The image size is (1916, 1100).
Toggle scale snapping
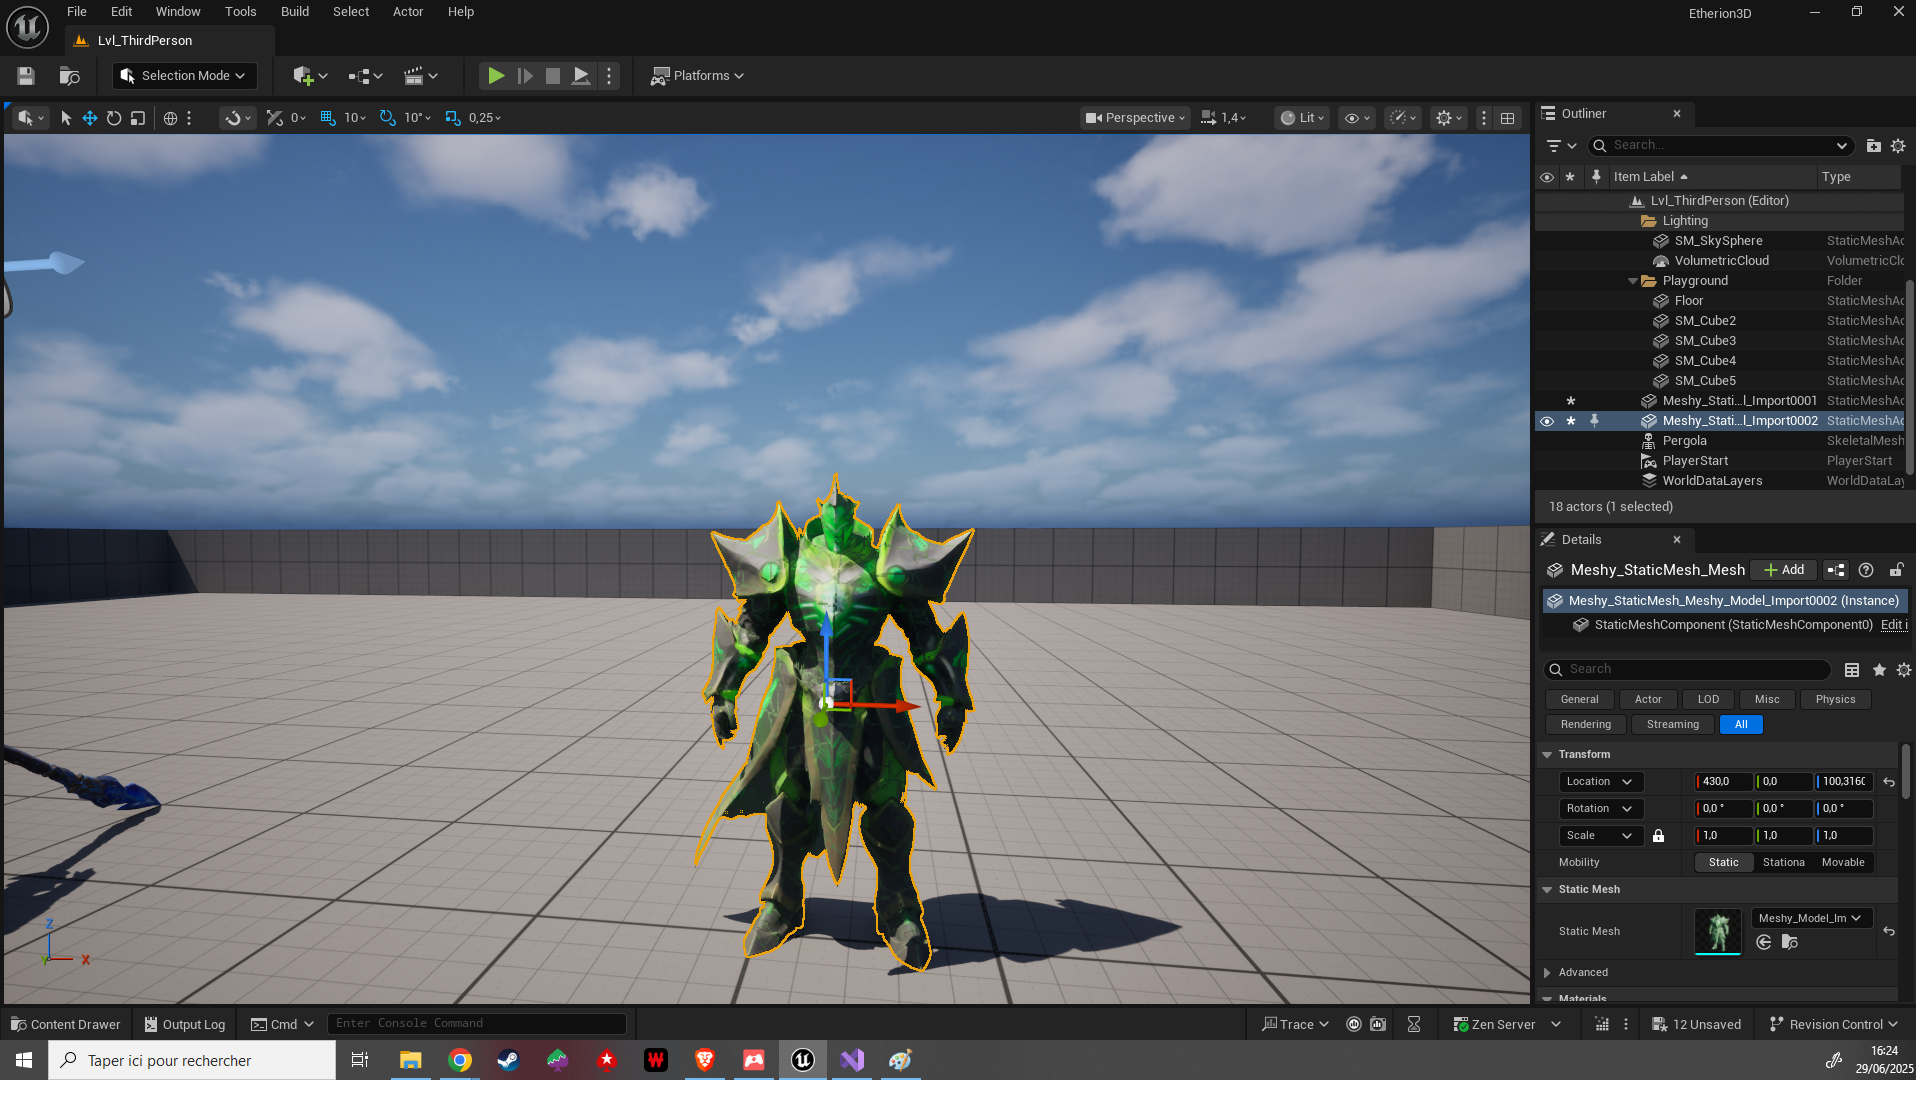(452, 118)
